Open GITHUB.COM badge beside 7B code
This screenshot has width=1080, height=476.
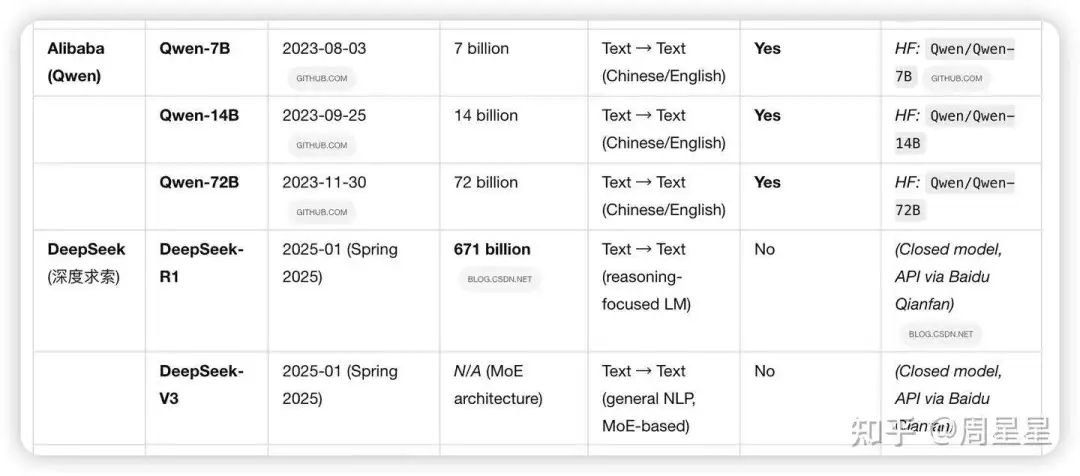[x=957, y=79]
